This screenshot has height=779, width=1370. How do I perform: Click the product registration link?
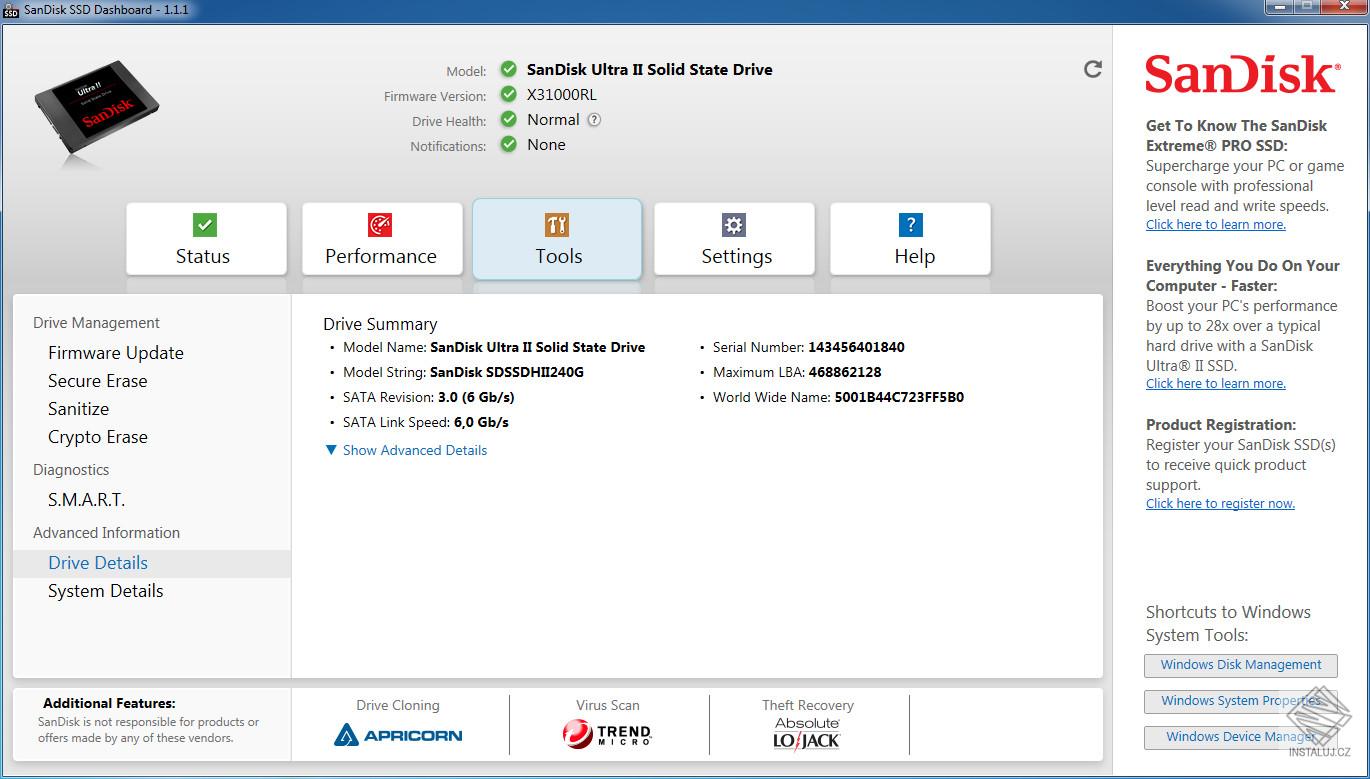click(1220, 503)
